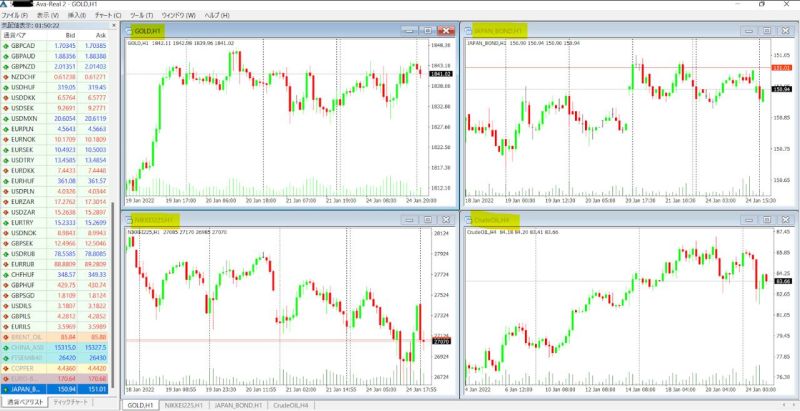Image resolution: width=800 pixels, height=411 pixels.
Task: Select the EURSEK symbol row
Action: pos(55,150)
